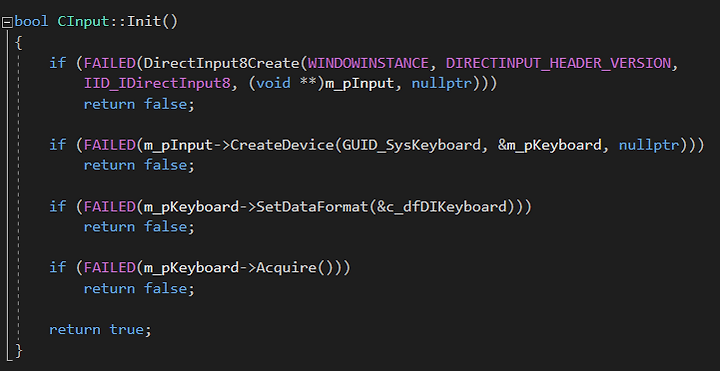The width and height of the screenshot is (720, 371).
Task: Click 'm_pKeyboard' before SetDataFormat
Action: point(191,207)
